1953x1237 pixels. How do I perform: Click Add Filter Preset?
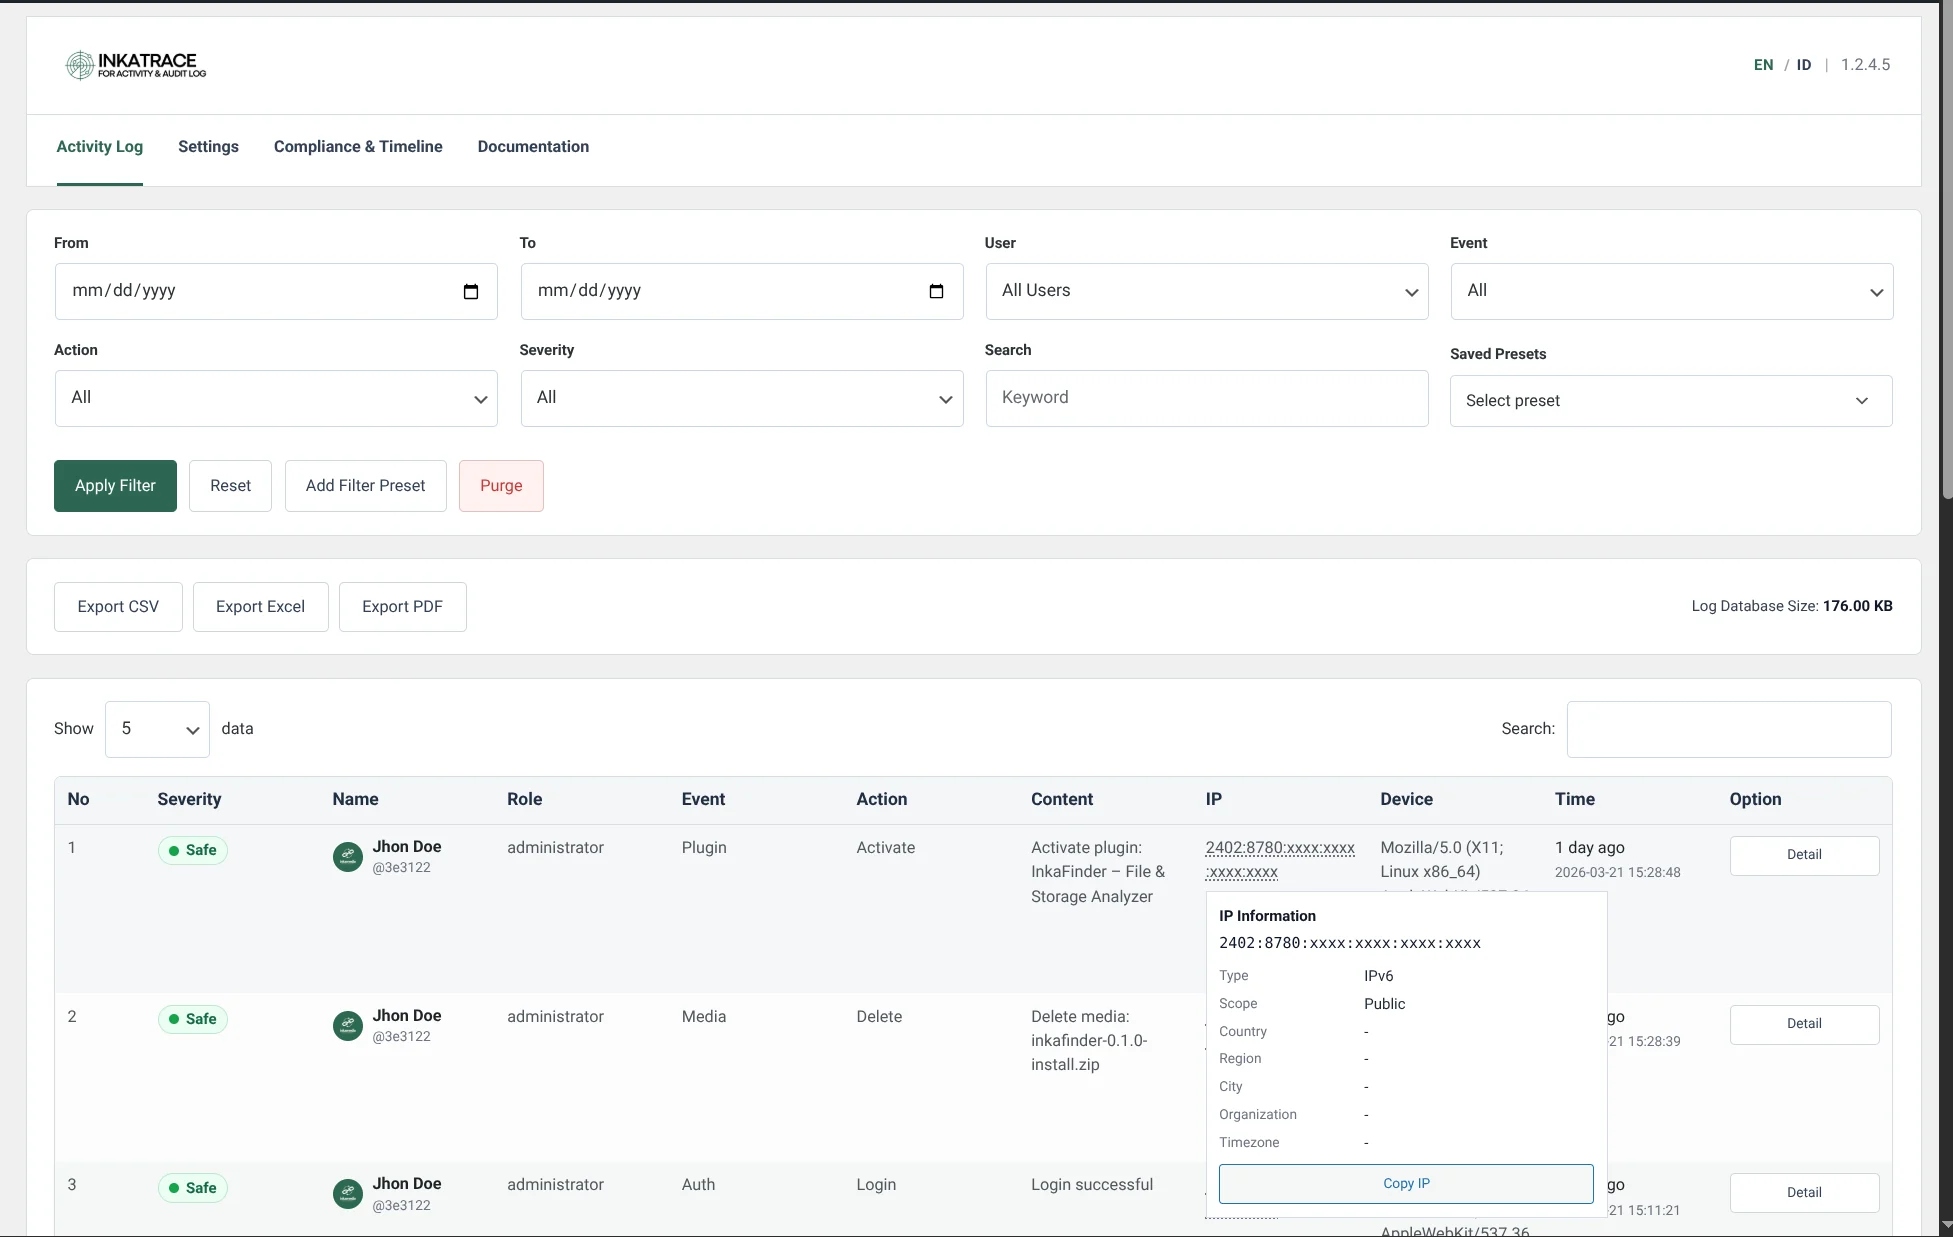pyautogui.click(x=365, y=486)
